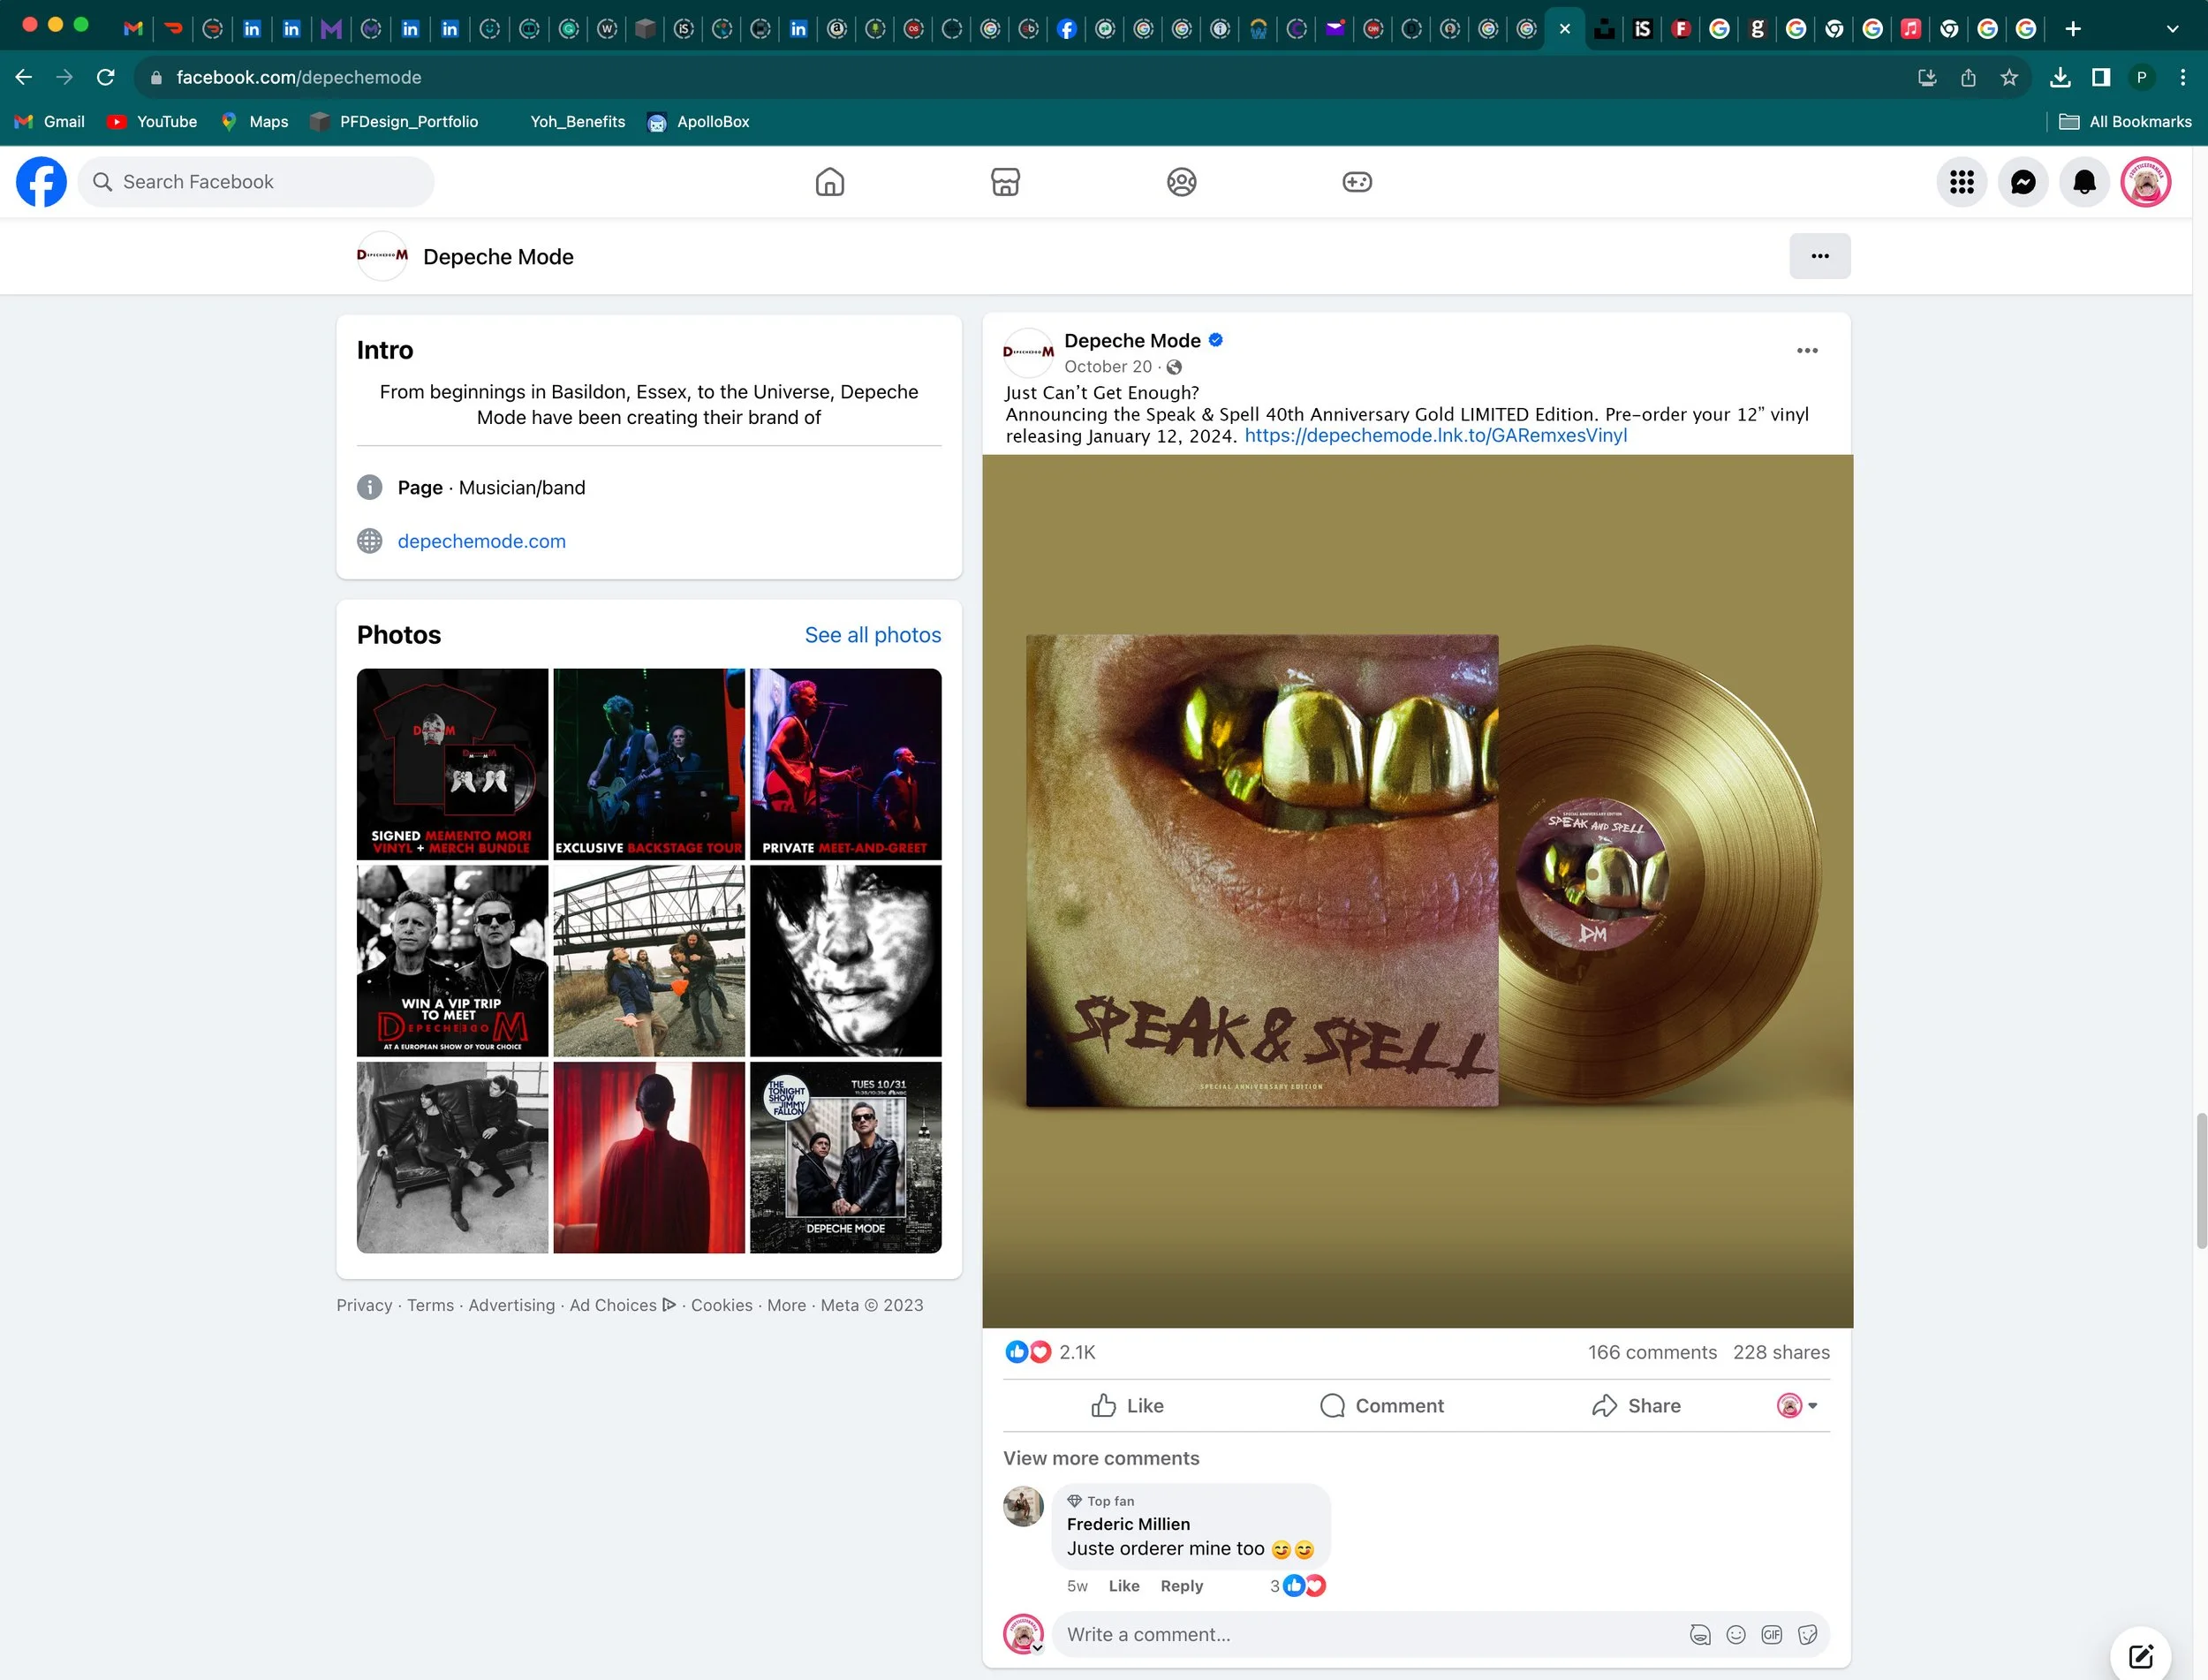Open the All Bookmarks folder
This screenshot has width=2208, height=1680.
point(2125,121)
